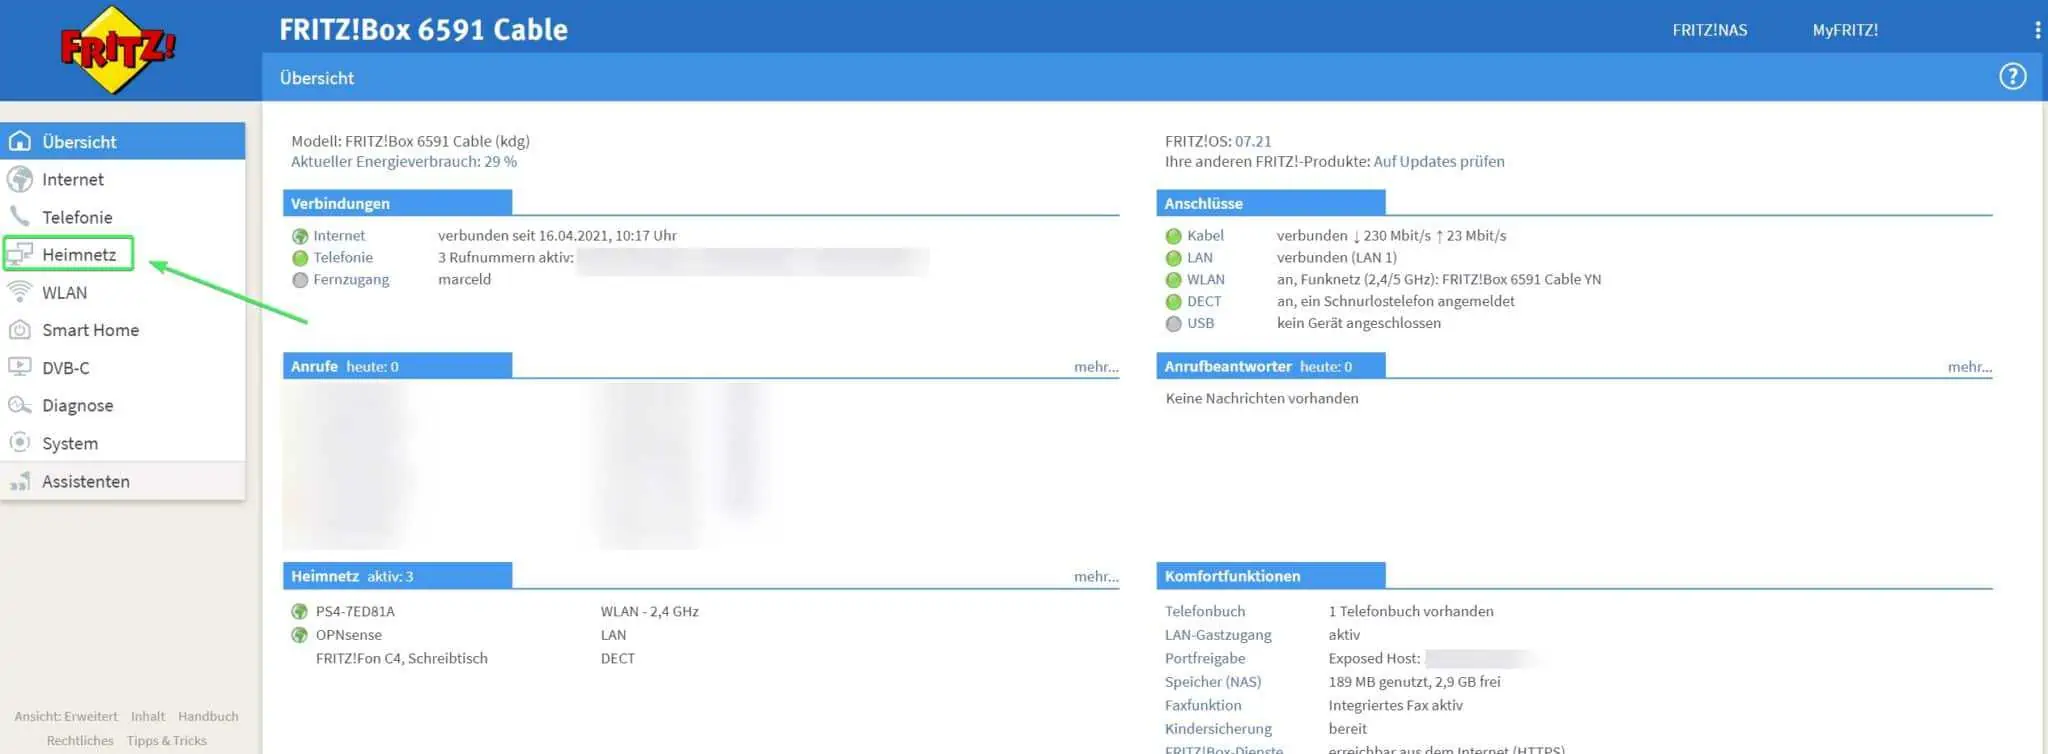Open the Komfortfunktionen section header
Image resolution: width=2048 pixels, height=754 pixels.
(x=1271, y=576)
